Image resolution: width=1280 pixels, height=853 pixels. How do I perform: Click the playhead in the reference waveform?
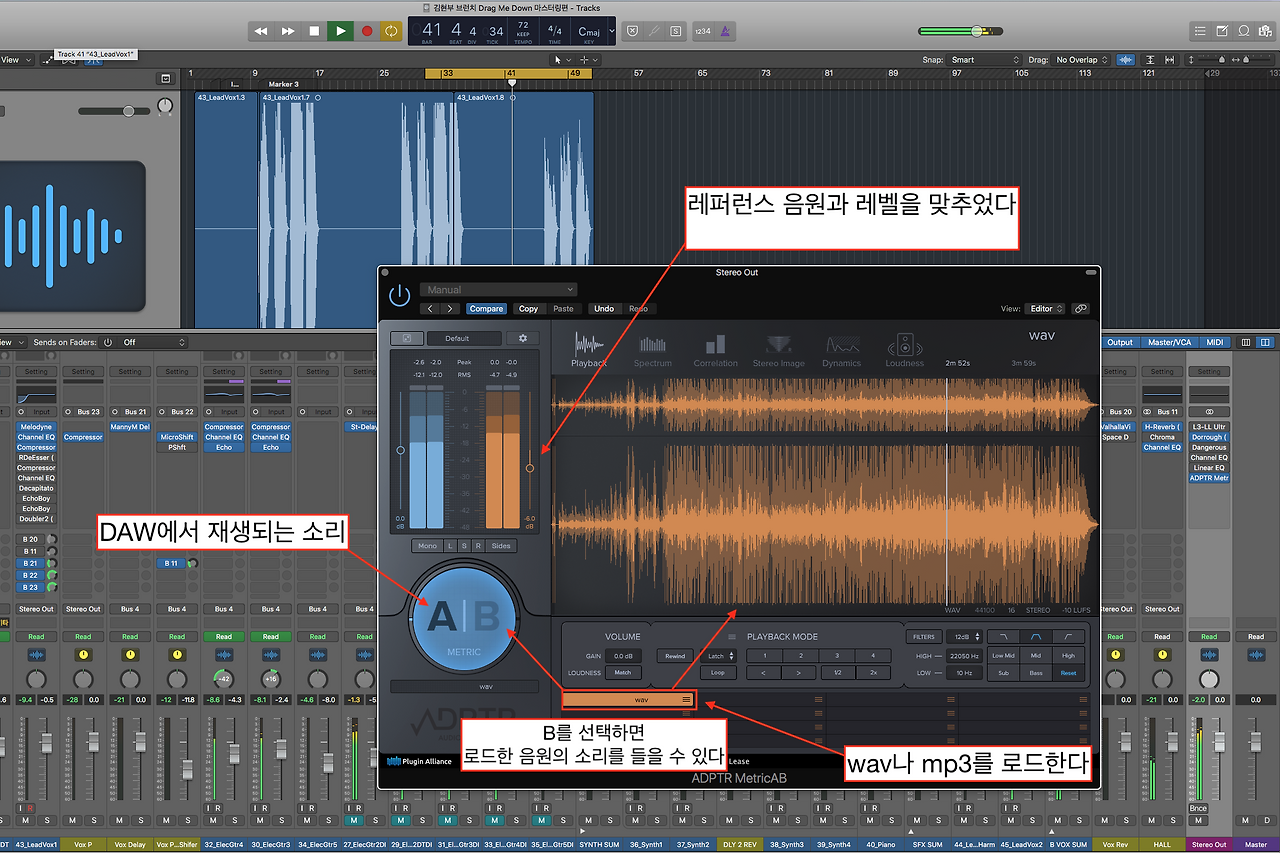947,494
